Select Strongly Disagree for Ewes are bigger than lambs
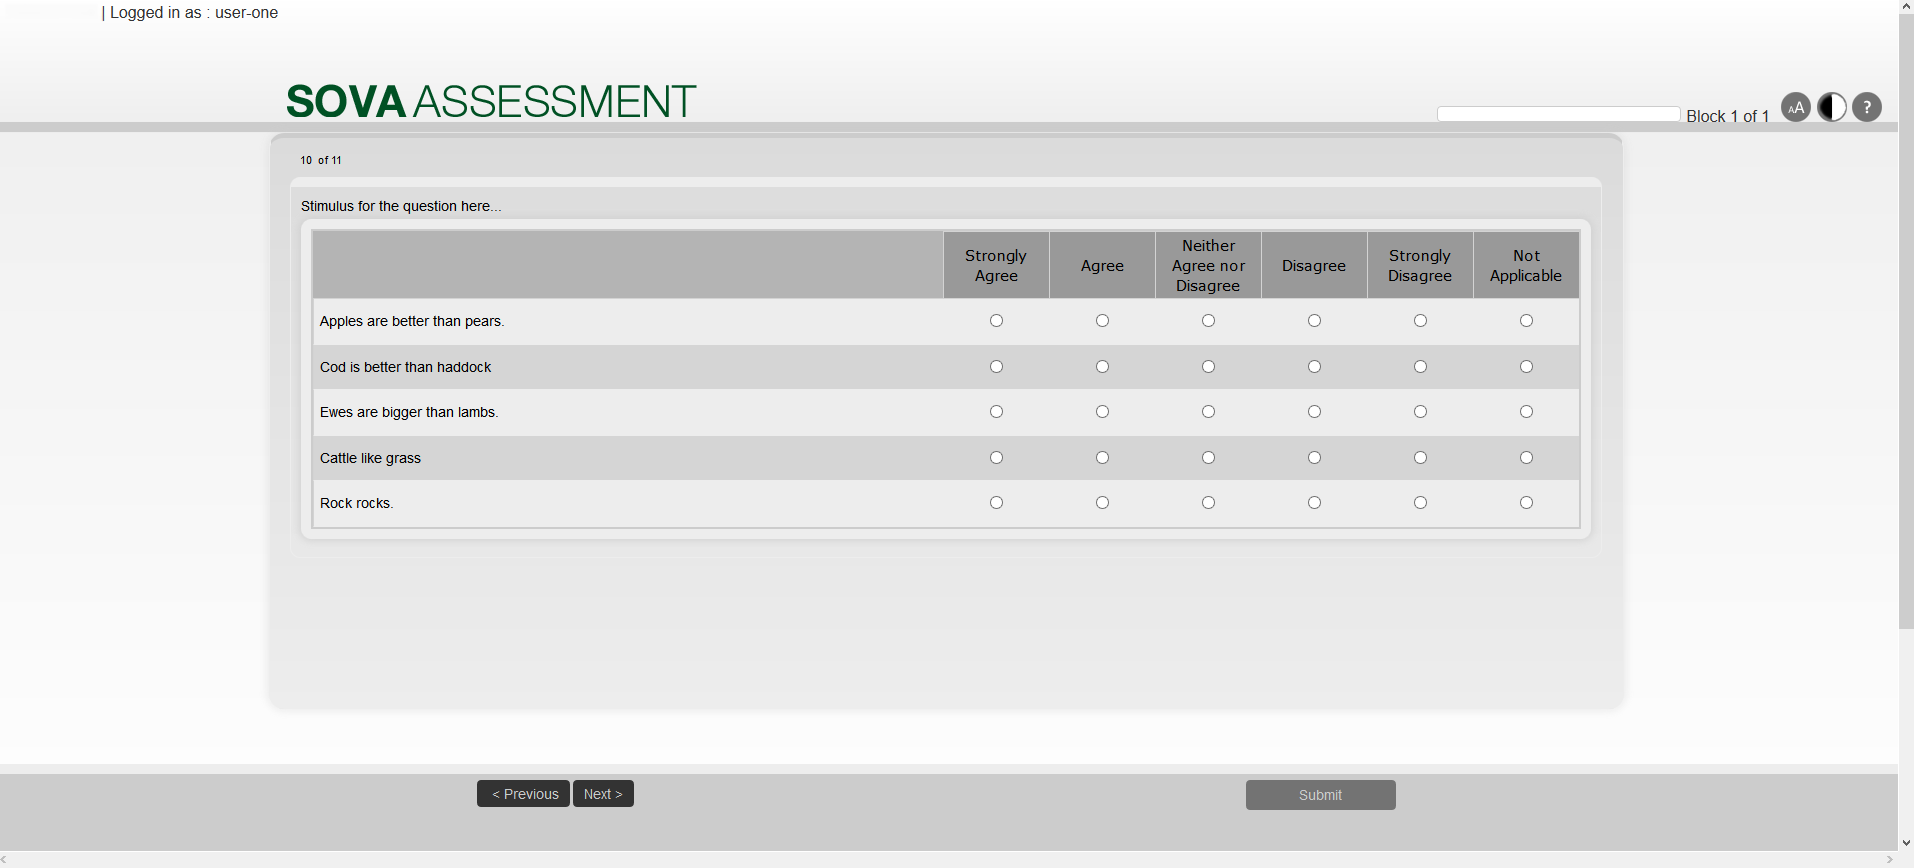 (x=1420, y=412)
